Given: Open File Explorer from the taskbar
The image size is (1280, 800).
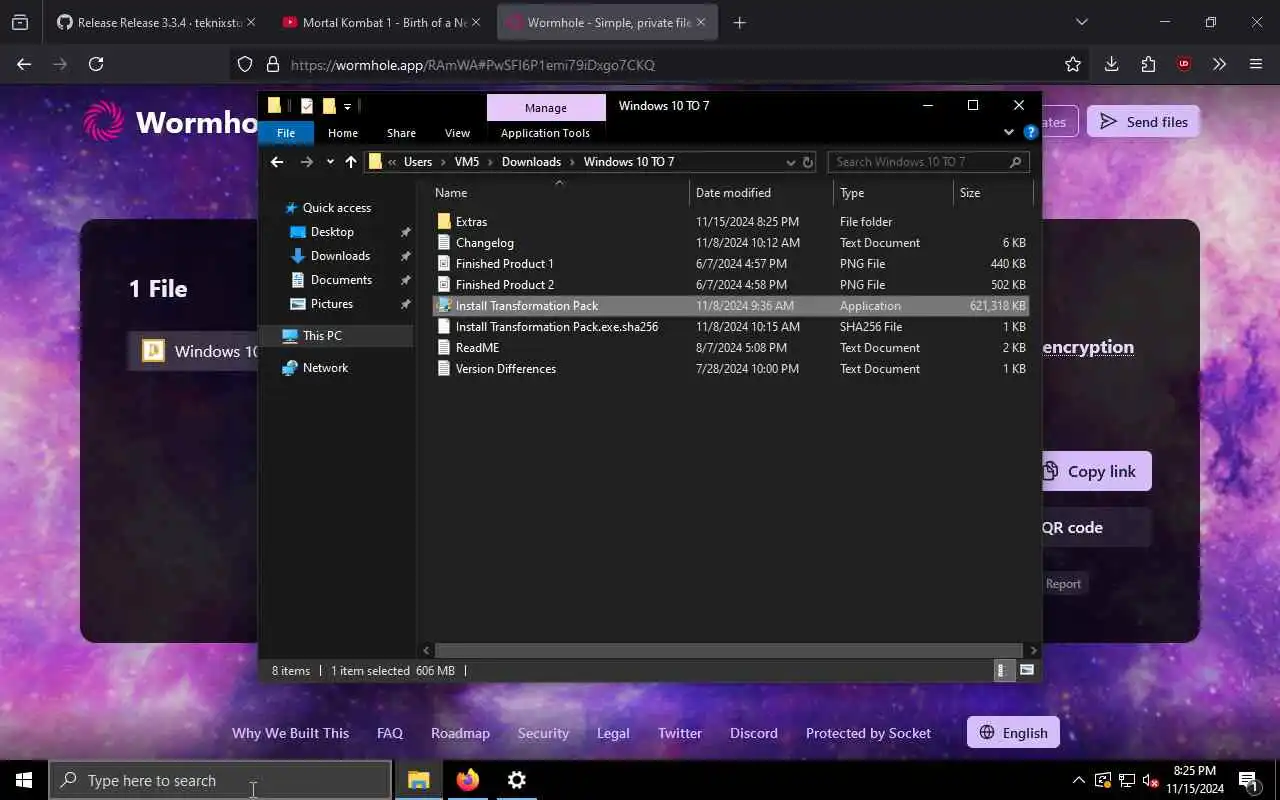Looking at the screenshot, I should click(419, 780).
